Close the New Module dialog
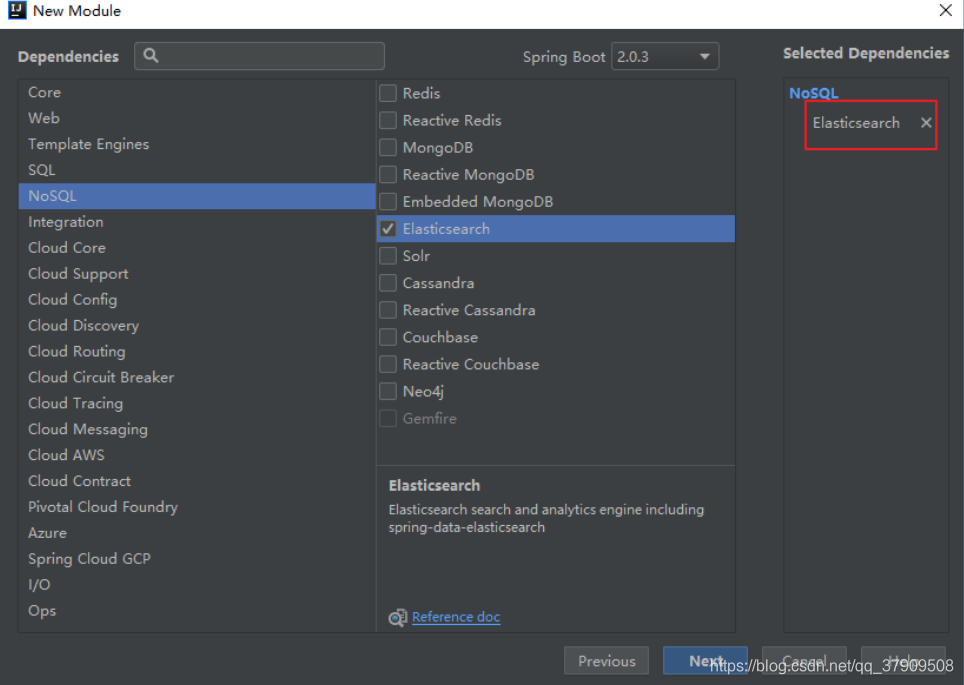Image resolution: width=964 pixels, height=685 pixels. [946, 10]
